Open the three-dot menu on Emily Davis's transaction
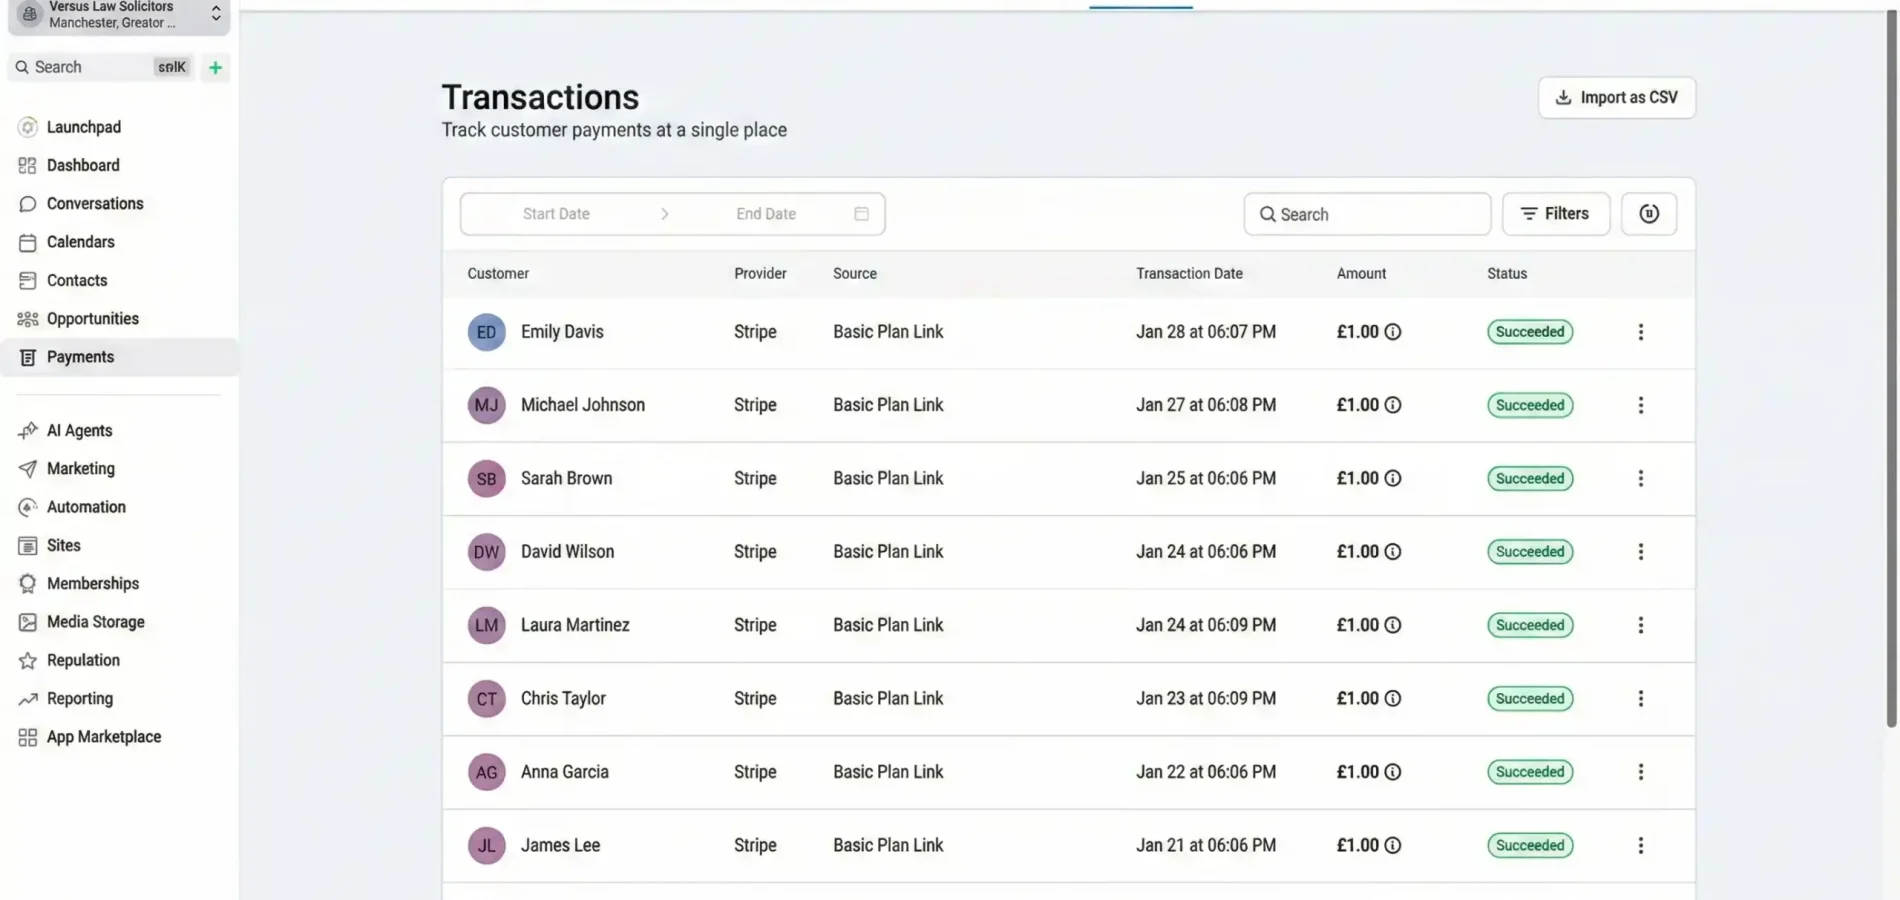Screen dimensions: 1900x900 click(1640, 331)
